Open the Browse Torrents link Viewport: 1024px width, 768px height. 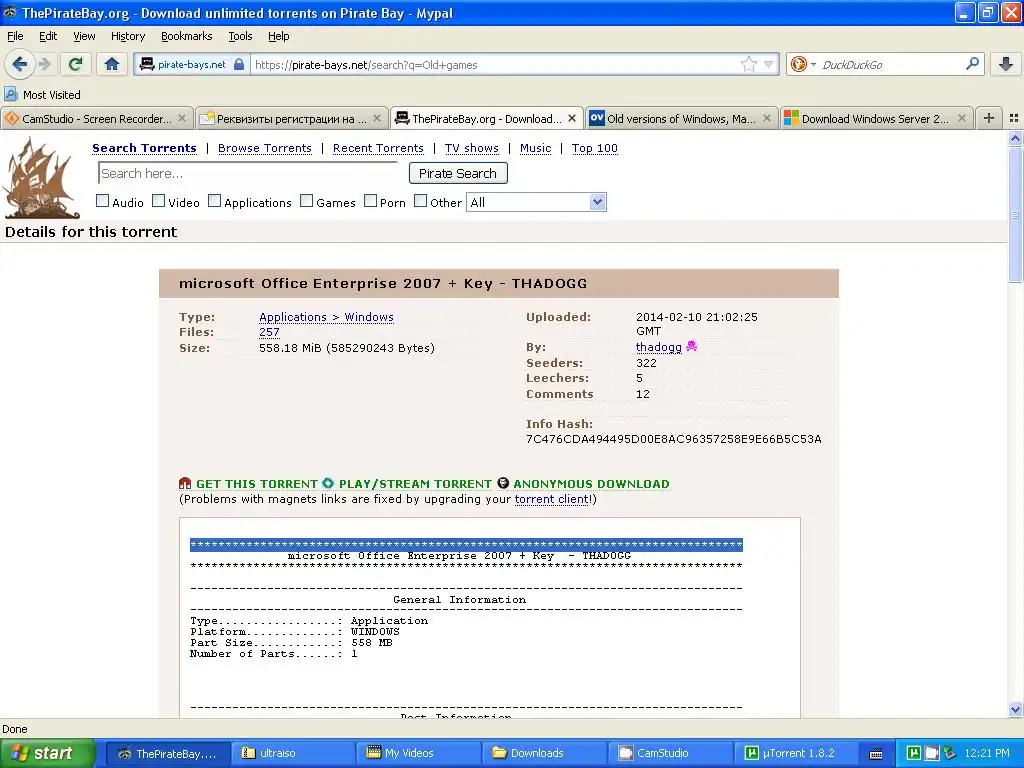[x=264, y=148]
